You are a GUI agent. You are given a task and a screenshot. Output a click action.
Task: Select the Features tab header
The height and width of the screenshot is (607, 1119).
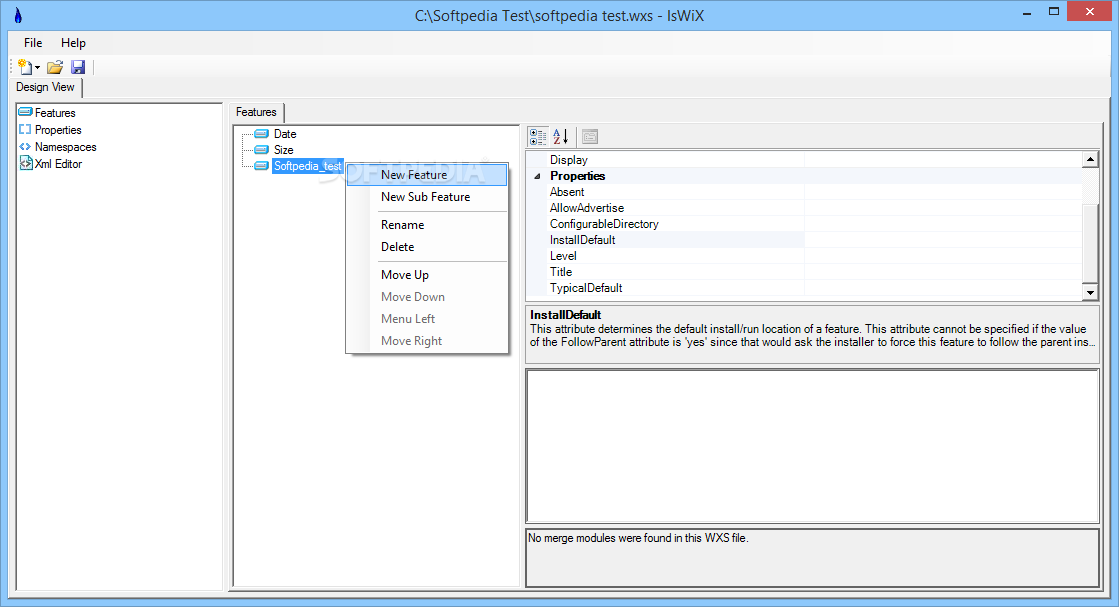(256, 112)
